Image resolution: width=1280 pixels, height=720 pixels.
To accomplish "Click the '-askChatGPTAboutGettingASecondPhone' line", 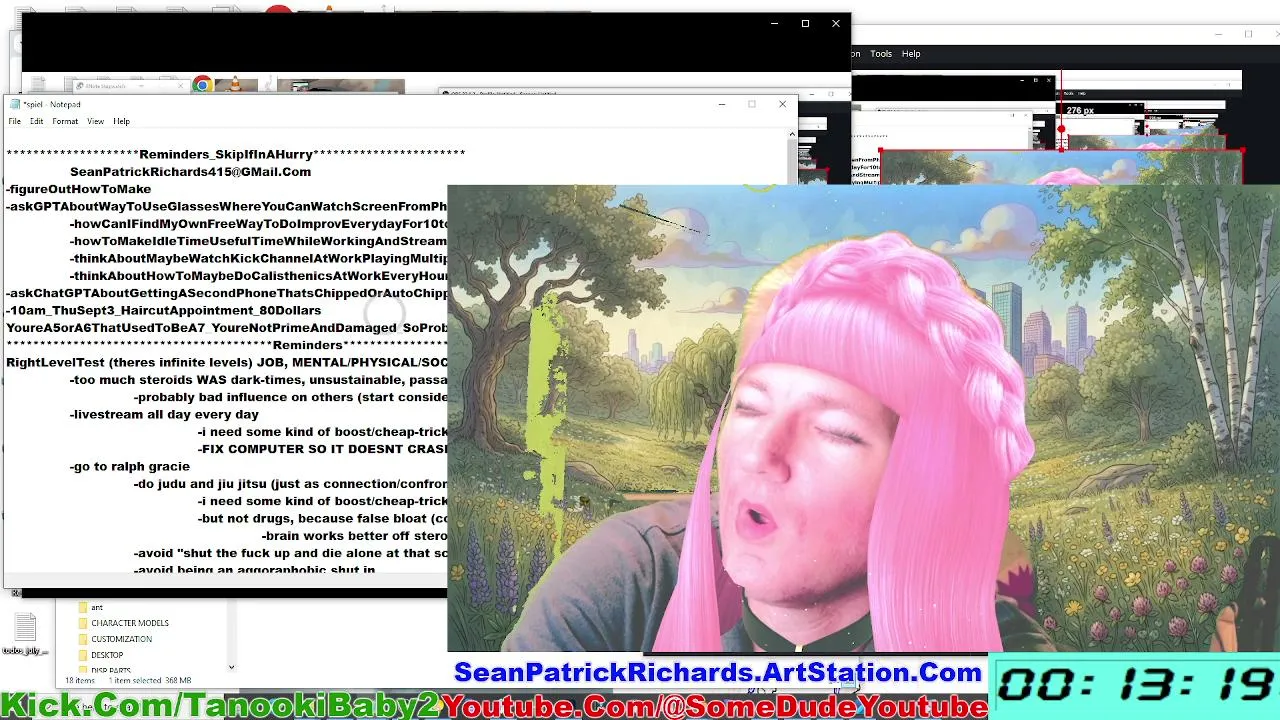I will coord(226,293).
